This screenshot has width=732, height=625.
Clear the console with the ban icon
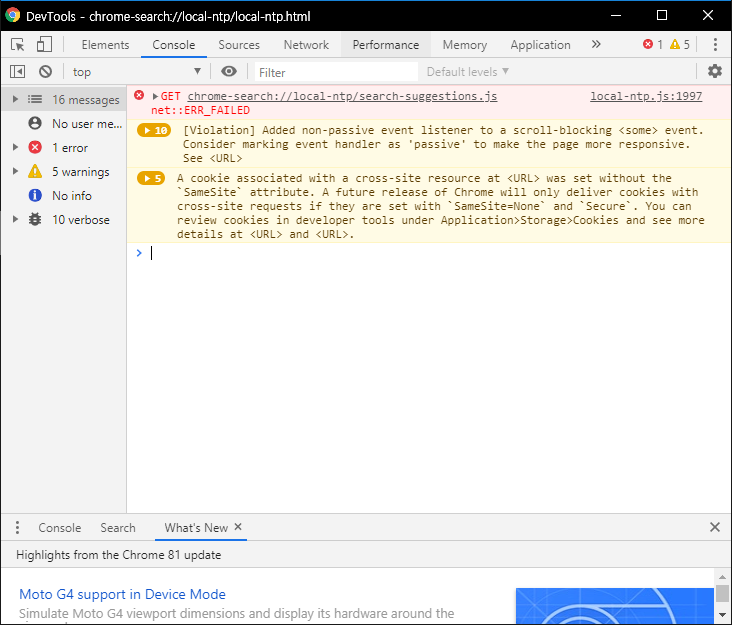[x=45, y=72]
